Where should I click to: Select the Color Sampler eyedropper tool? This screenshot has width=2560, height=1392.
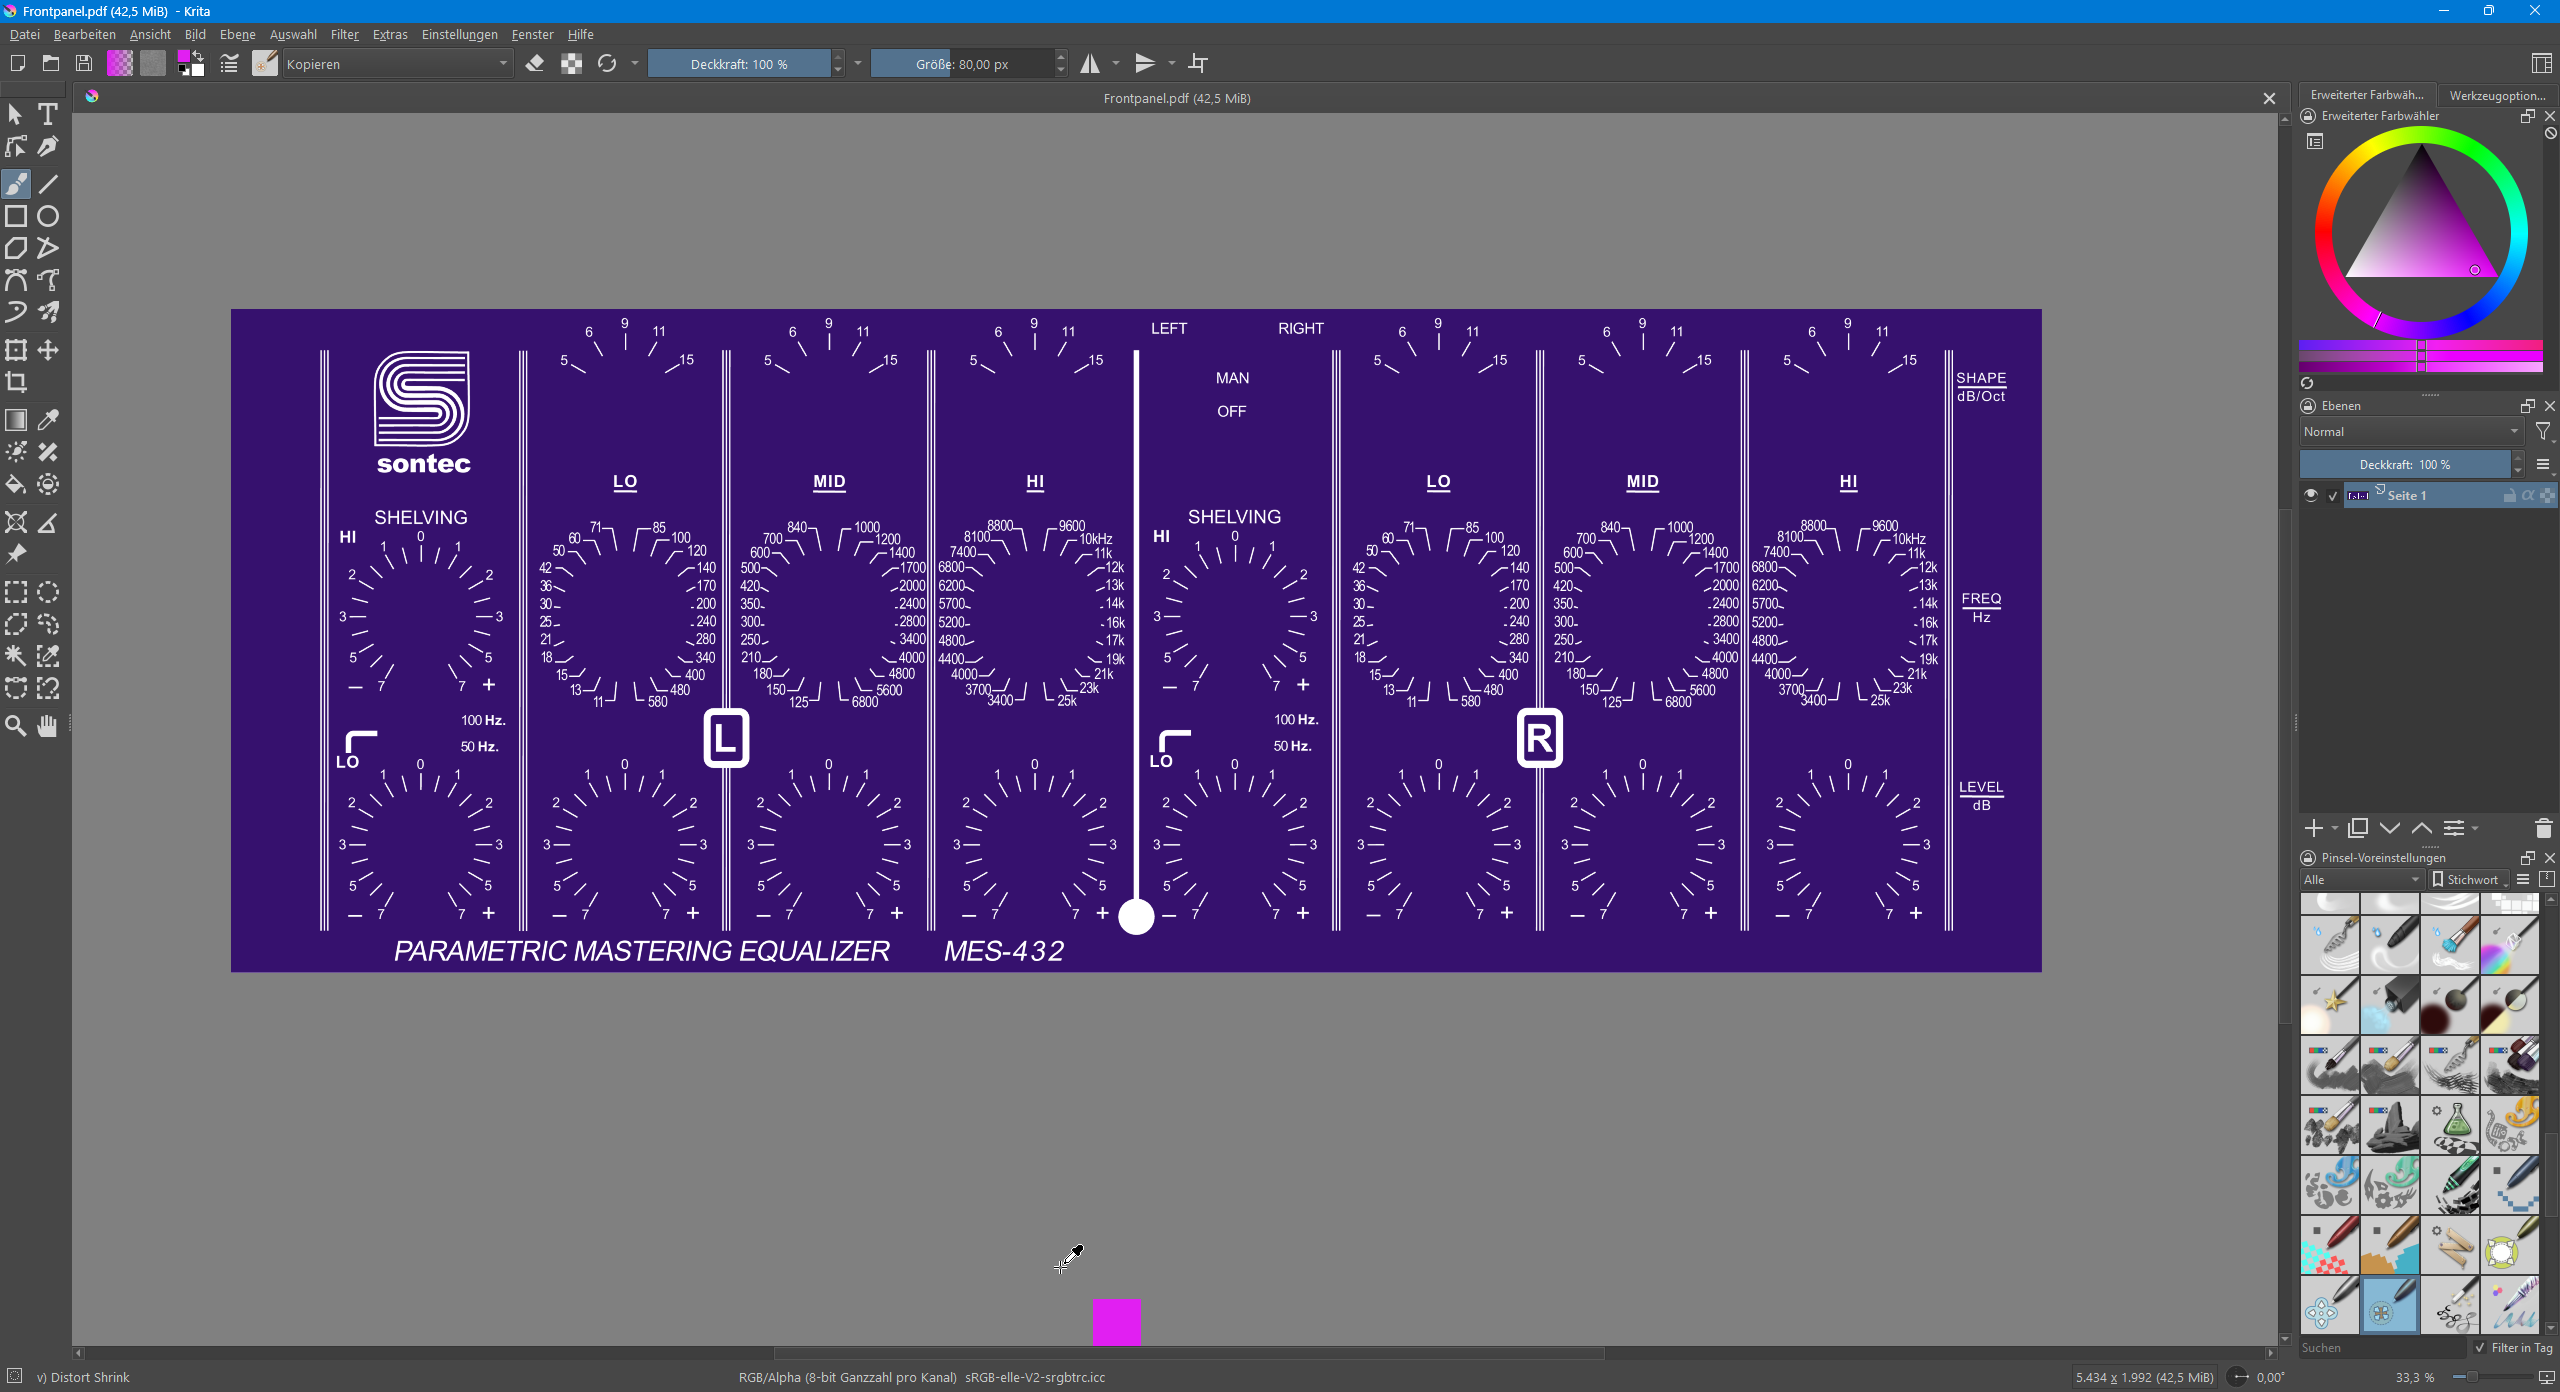pos(47,420)
